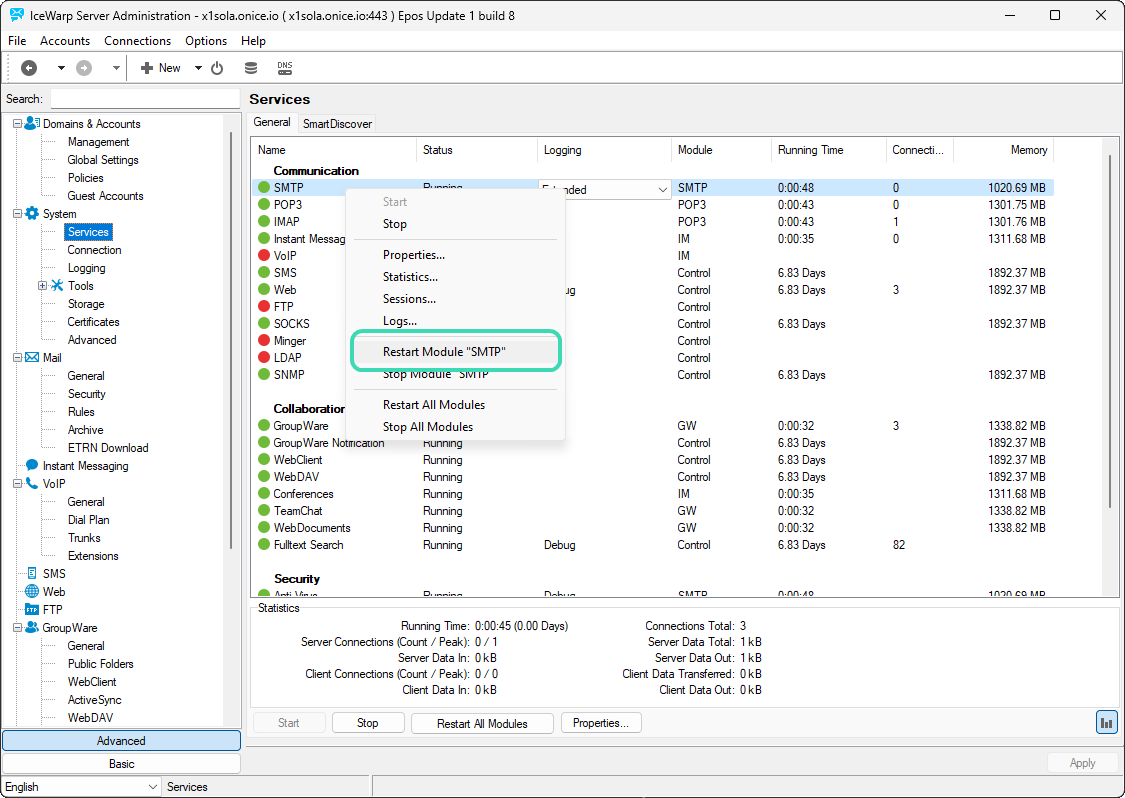Click the database icon in toolbar

pyautogui.click(x=250, y=68)
